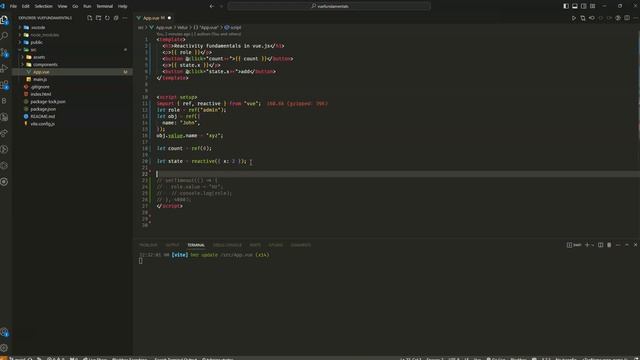The width and height of the screenshot is (640, 360).
Task: Open the Run and Debug view
Action: tap(4, 68)
